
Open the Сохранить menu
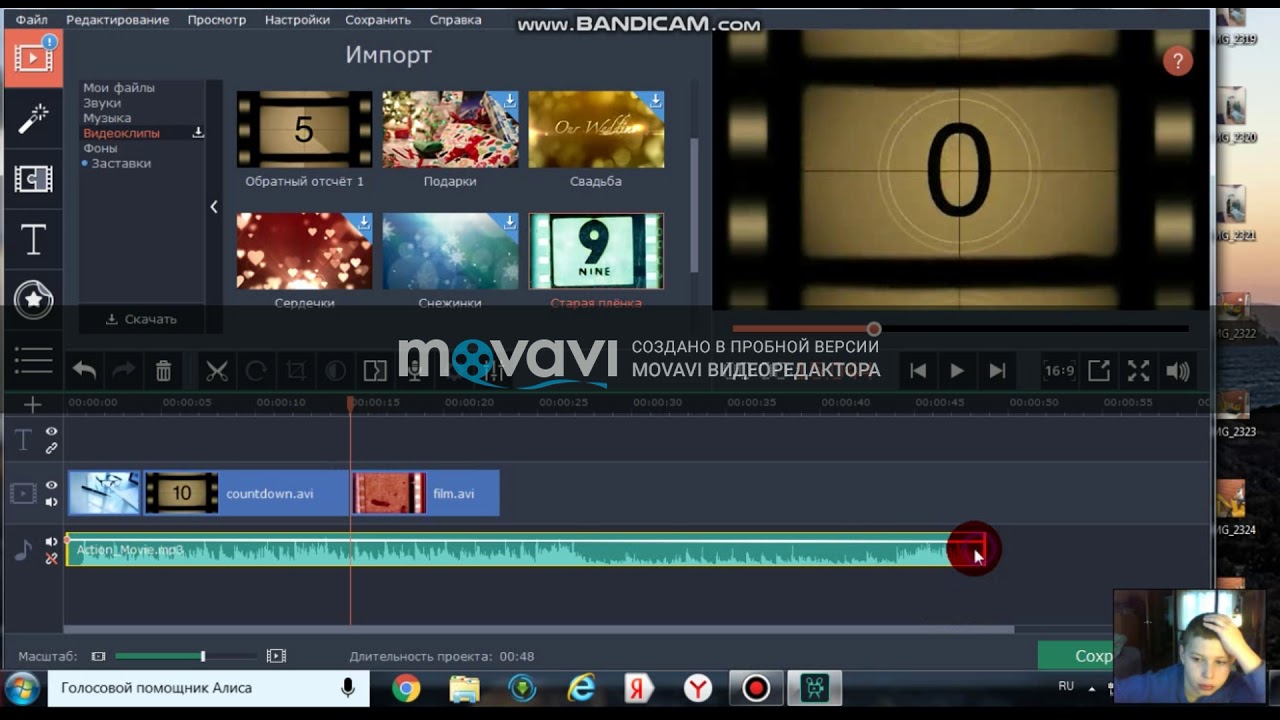click(378, 20)
